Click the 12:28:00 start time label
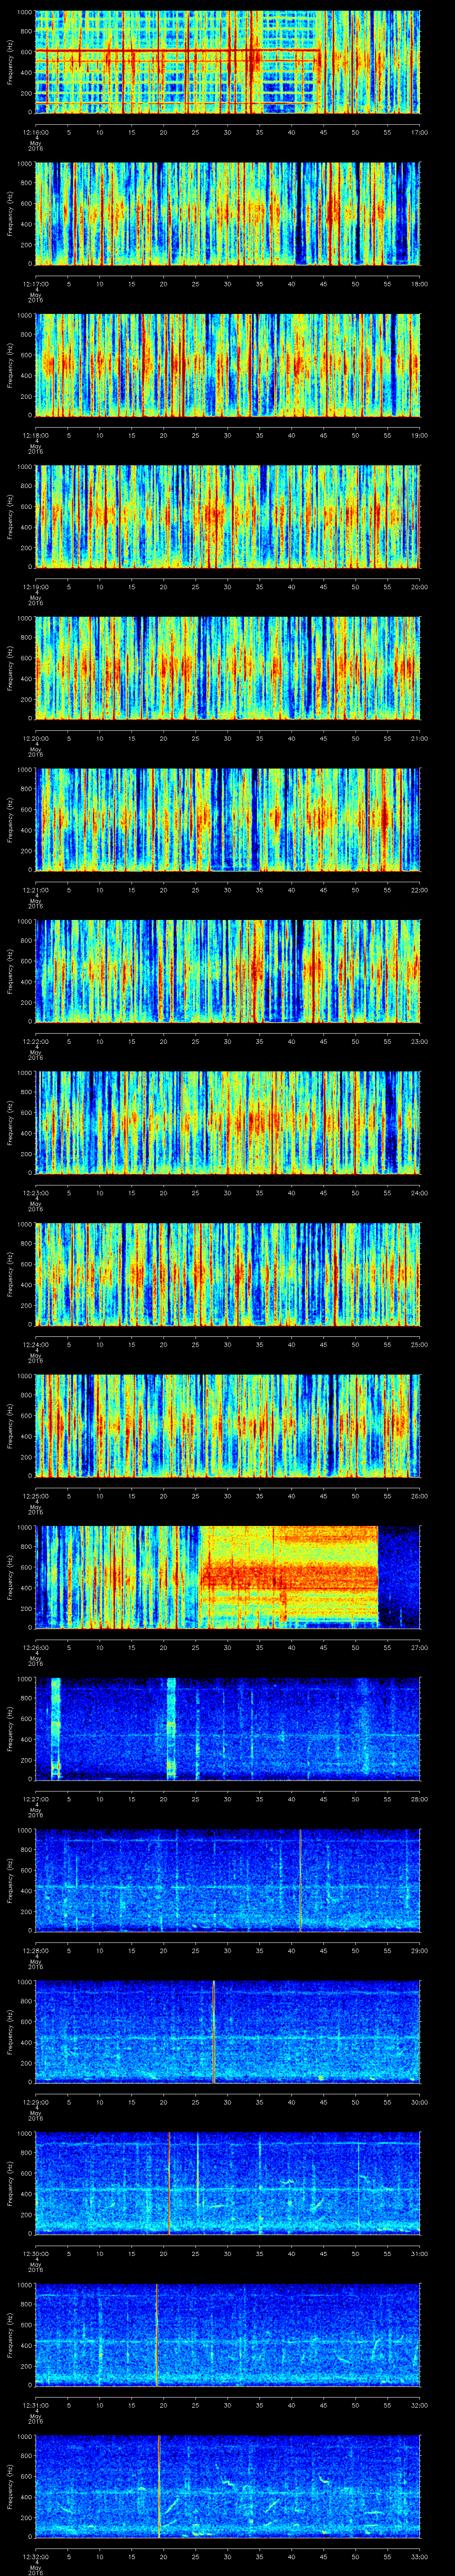Image resolution: width=455 pixels, height=2576 pixels. [x=36, y=1950]
